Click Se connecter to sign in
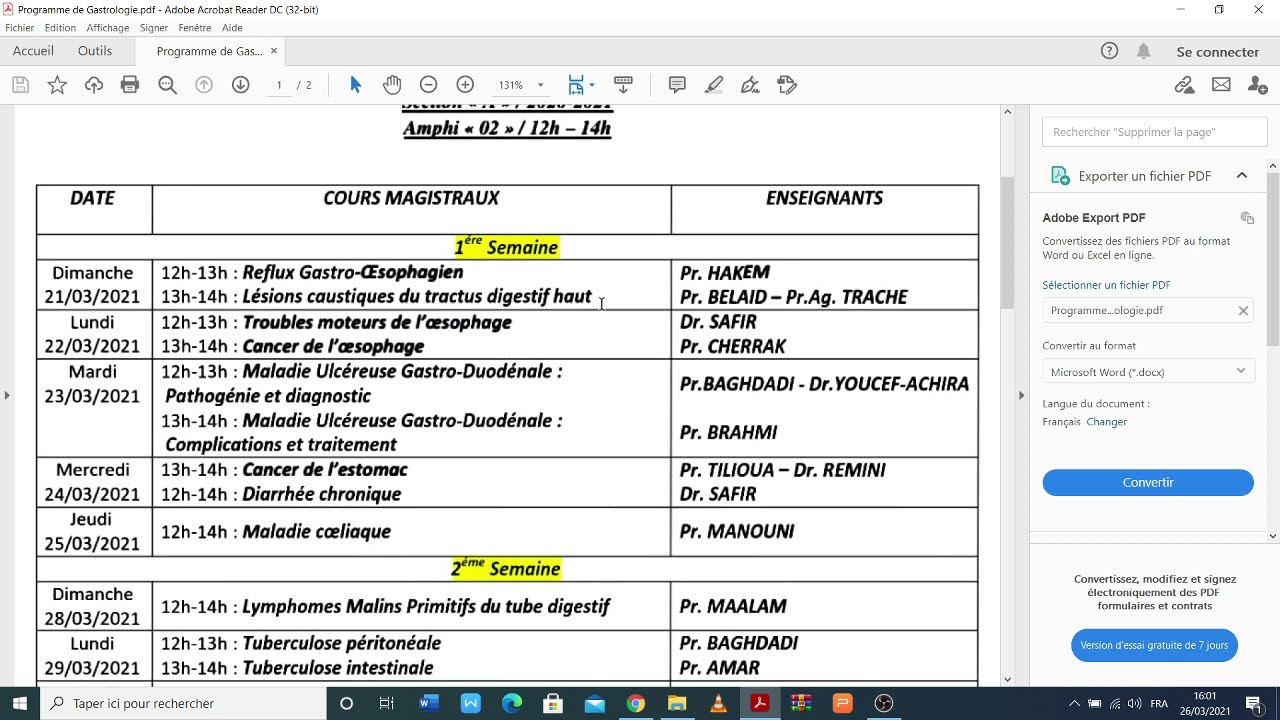1280x720 pixels. [x=1217, y=52]
